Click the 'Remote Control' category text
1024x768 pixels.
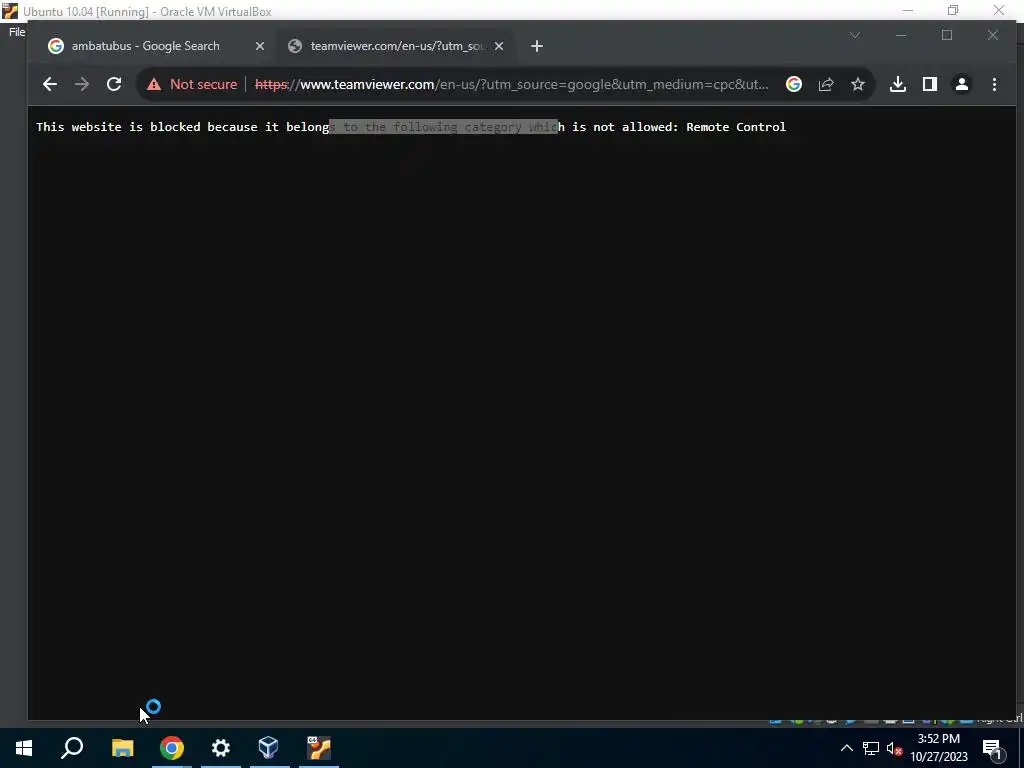click(736, 127)
